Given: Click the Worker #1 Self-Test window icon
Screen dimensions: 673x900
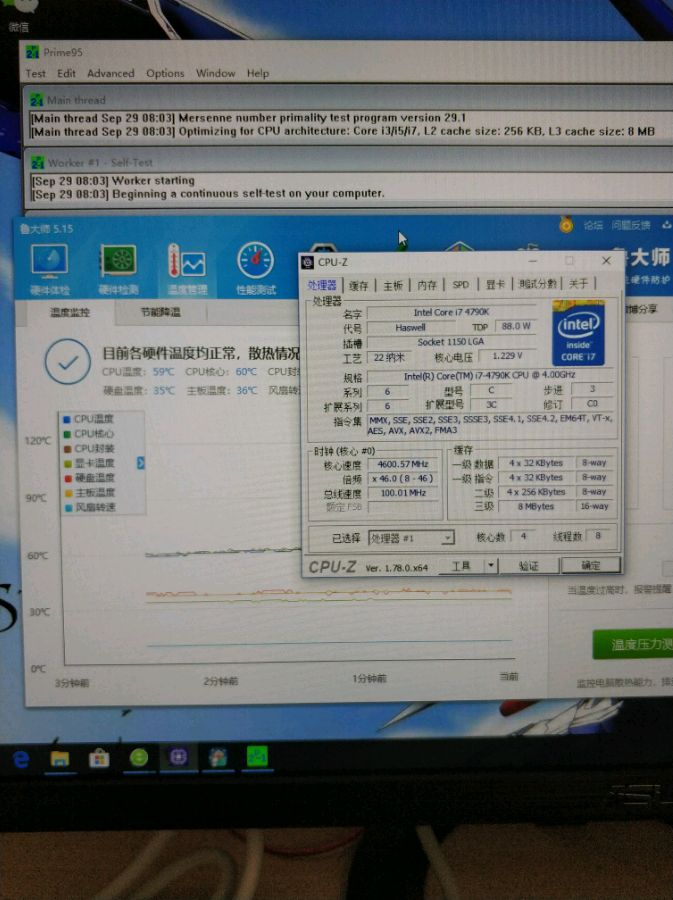Looking at the screenshot, I should pos(38,162).
